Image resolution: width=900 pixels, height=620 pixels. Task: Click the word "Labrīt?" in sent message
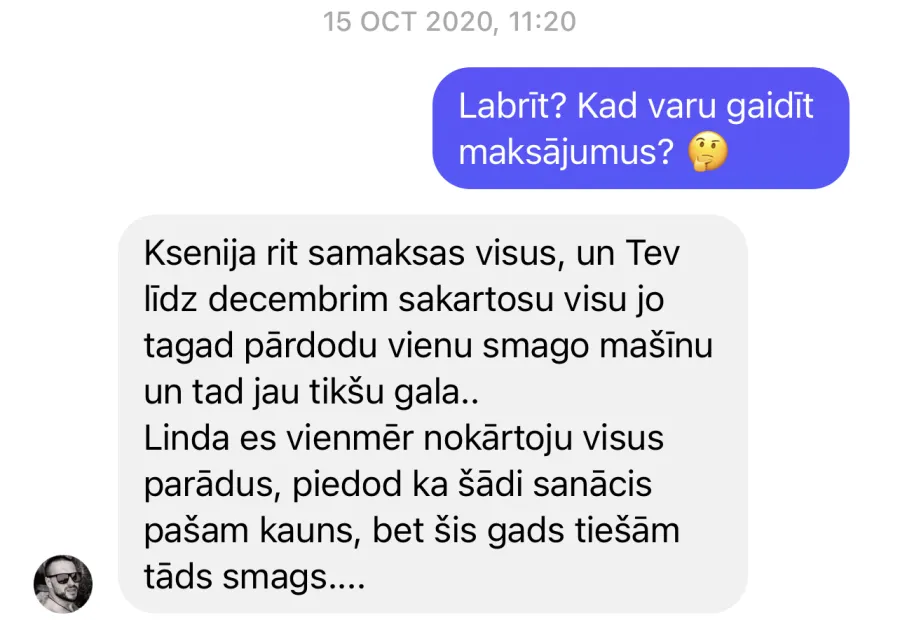(x=513, y=106)
